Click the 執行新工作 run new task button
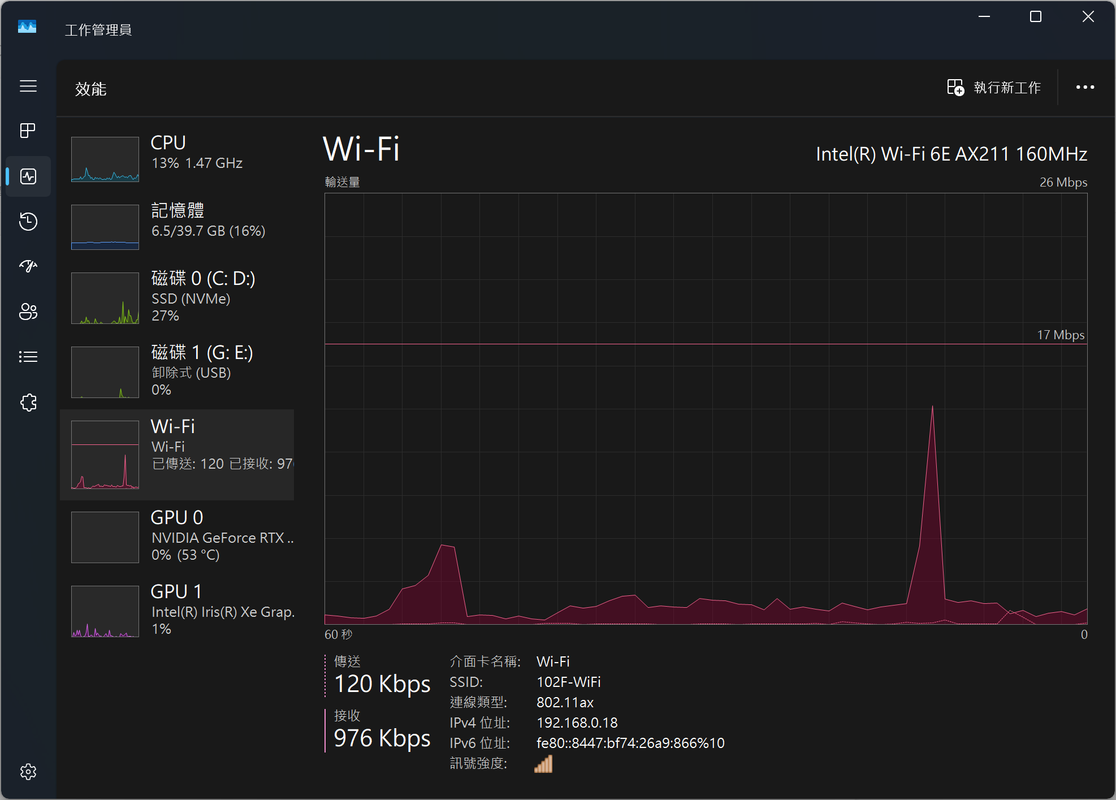Screen dimensions: 1116x800 point(994,88)
